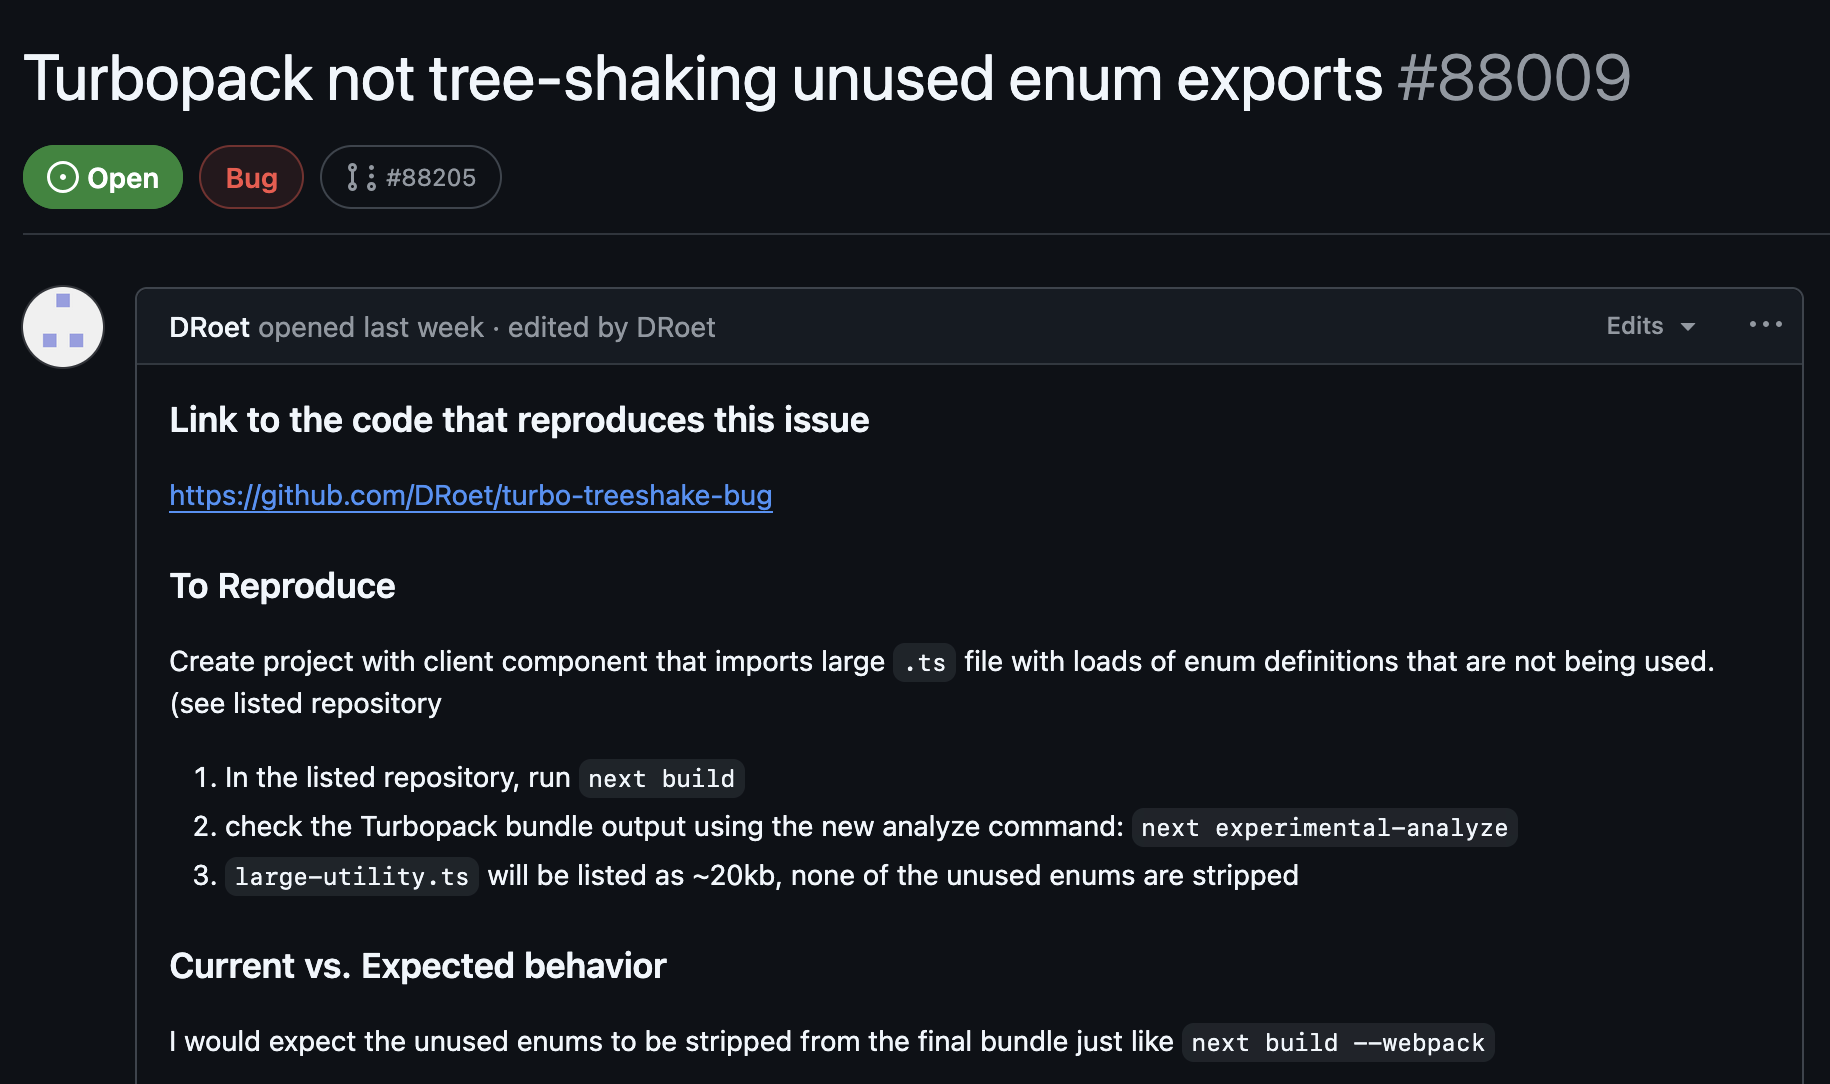Open the turbo-treeshake-bug repository link
This screenshot has width=1830, height=1084.
pos(470,495)
